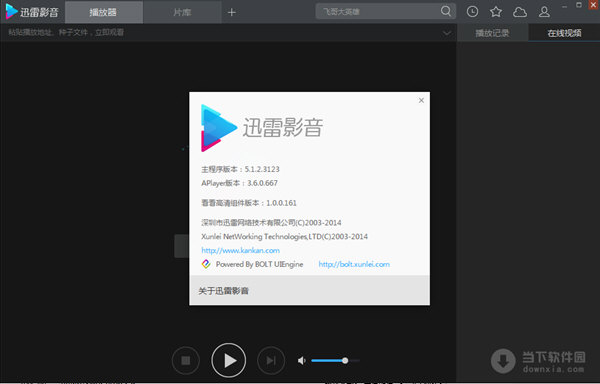Open the http://www.kankan.com link

[x=241, y=251]
